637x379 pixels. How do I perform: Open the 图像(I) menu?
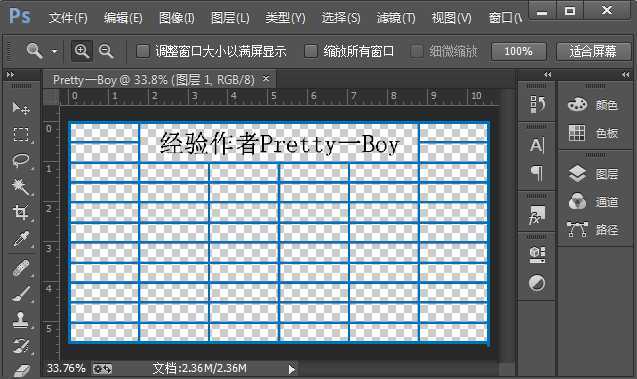tap(177, 18)
